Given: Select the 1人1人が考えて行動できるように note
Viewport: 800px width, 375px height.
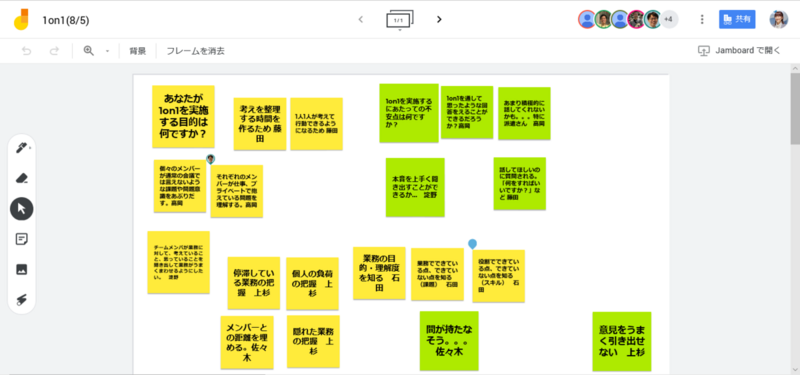Looking at the screenshot, I should tap(316, 124).
